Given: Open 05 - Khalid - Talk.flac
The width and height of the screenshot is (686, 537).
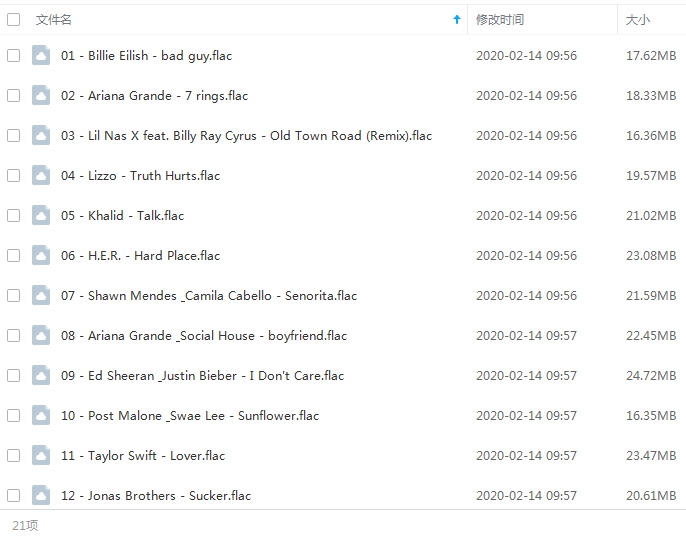Looking at the screenshot, I should click(x=122, y=216).
